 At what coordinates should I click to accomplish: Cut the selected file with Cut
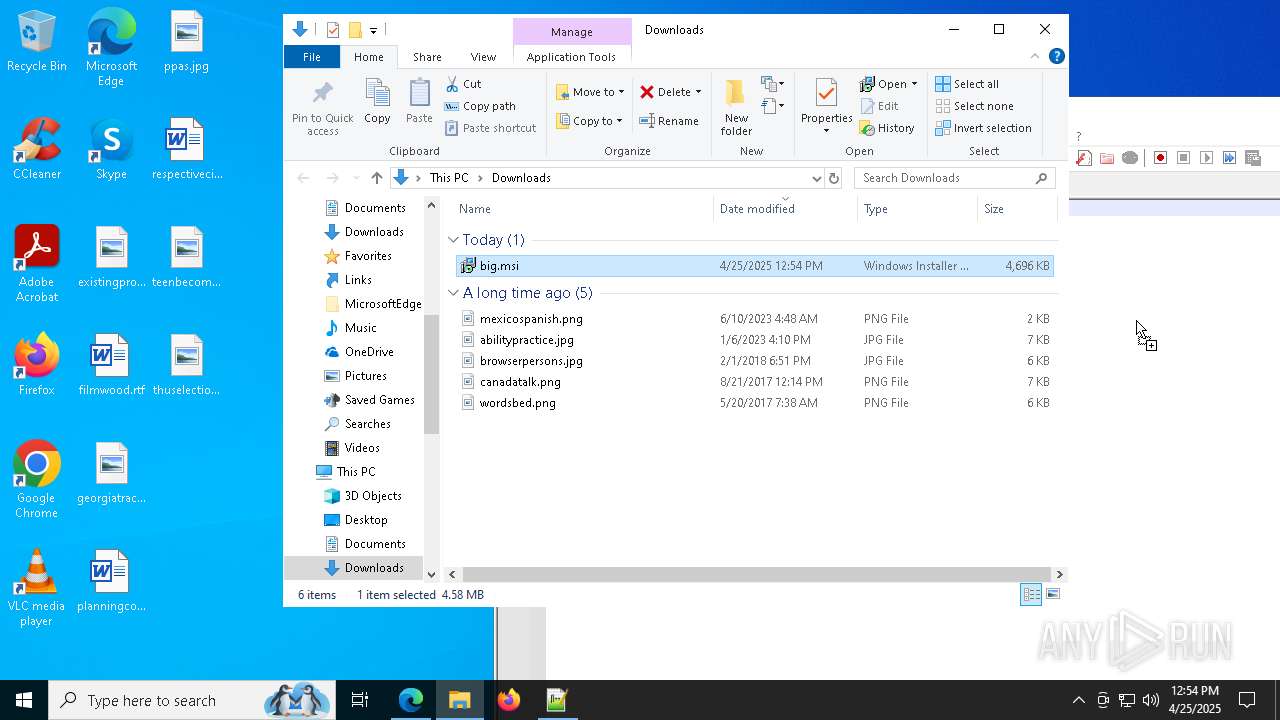[x=463, y=84]
